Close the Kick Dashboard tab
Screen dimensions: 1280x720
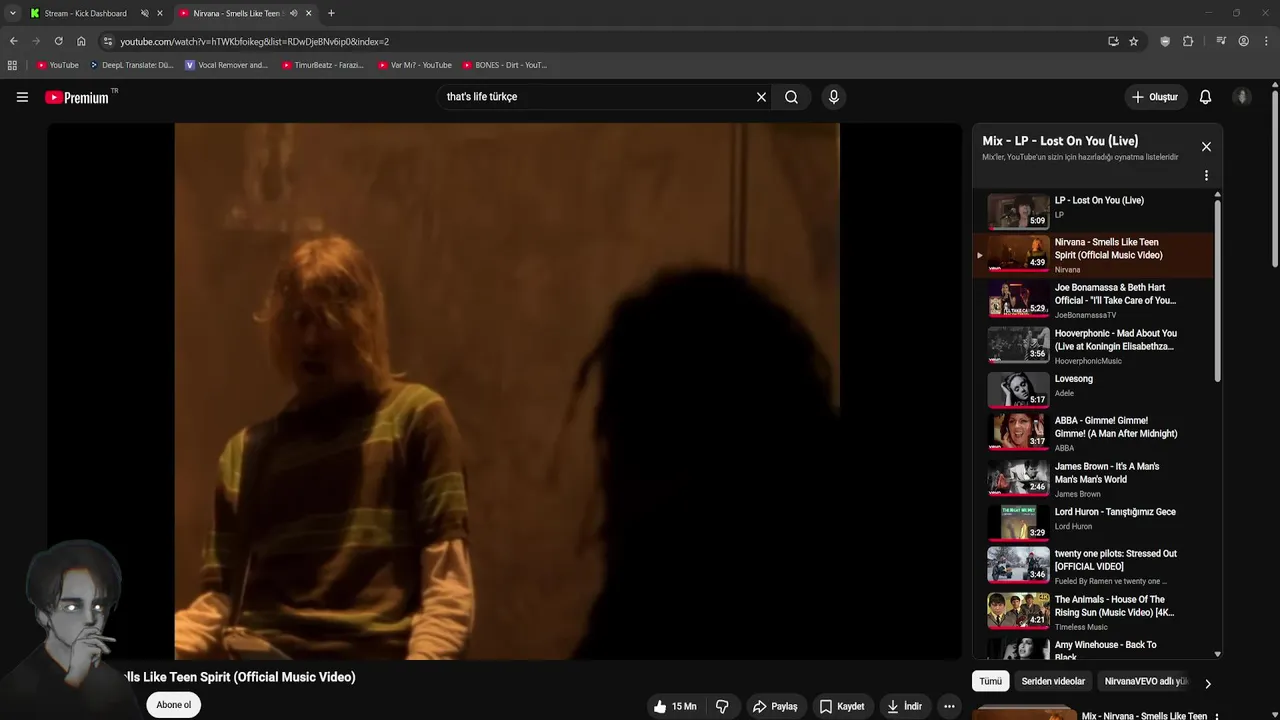coord(159,13)
